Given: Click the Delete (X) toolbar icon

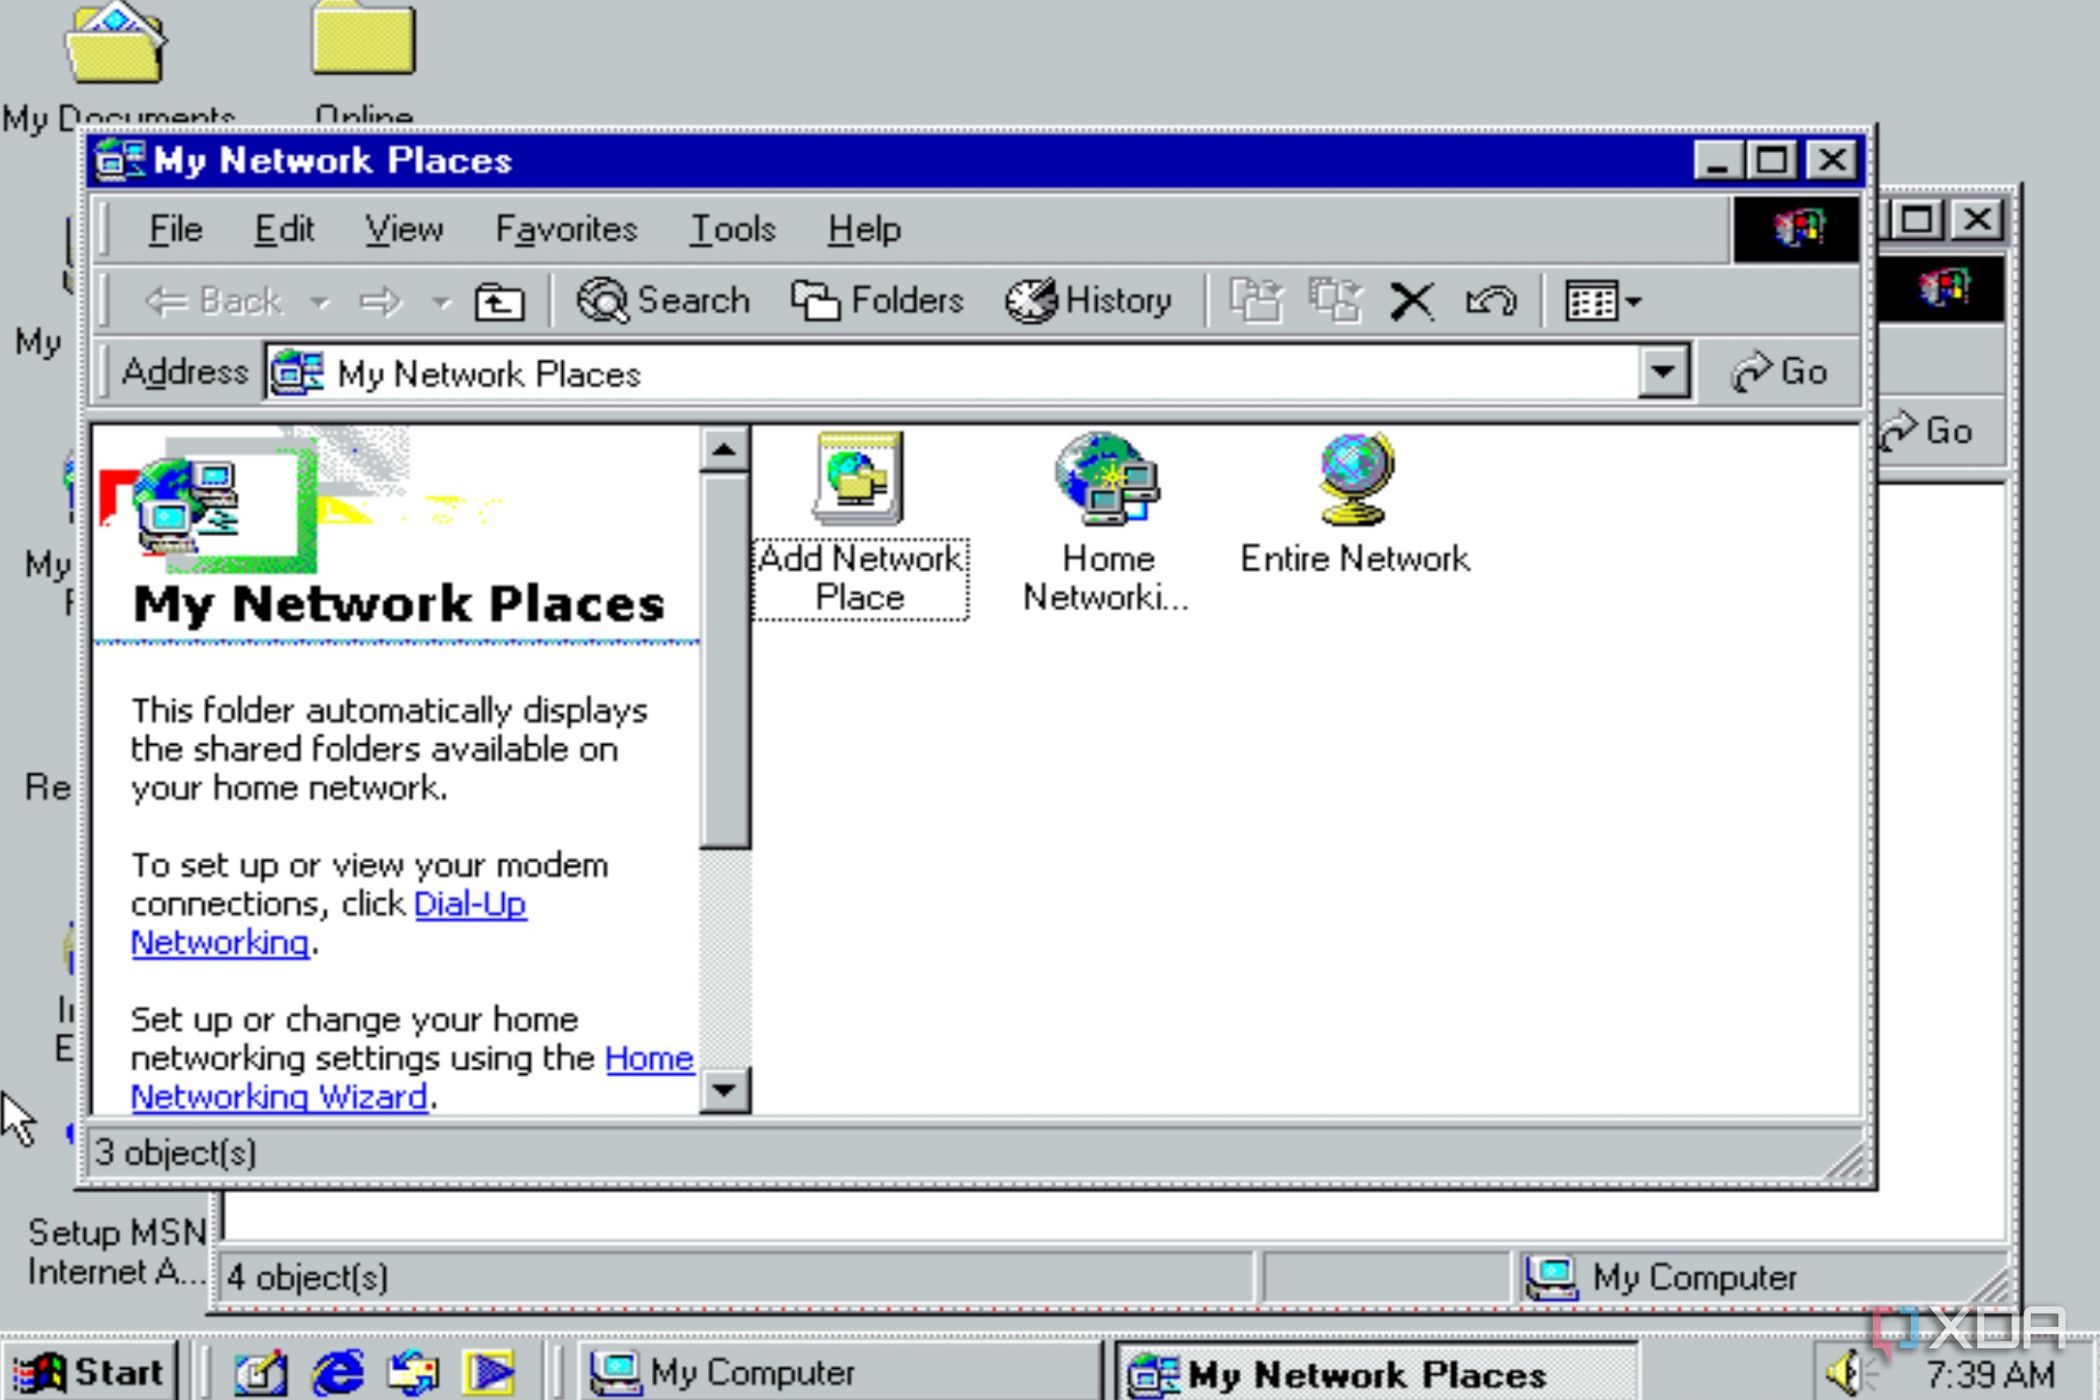Looking at the screenshot, I should point(1411,301).
